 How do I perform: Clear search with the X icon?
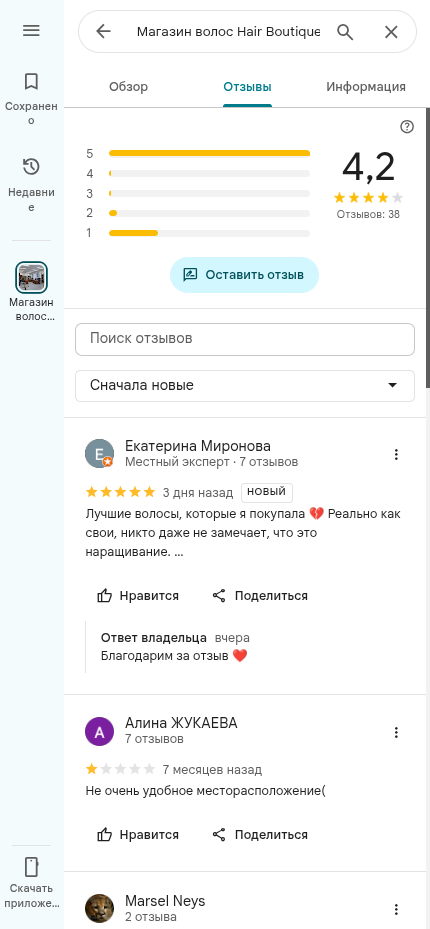coord(391,31)
